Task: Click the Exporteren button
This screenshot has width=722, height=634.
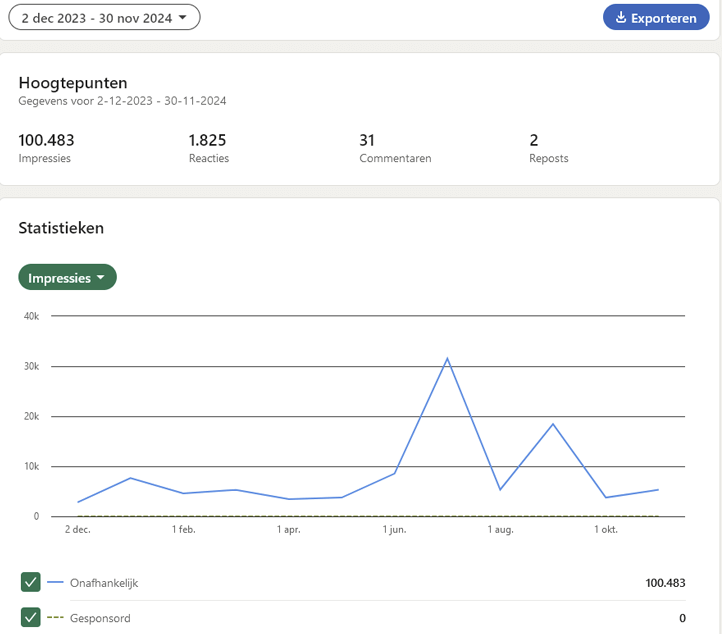Action: click(x=656, y=18)
